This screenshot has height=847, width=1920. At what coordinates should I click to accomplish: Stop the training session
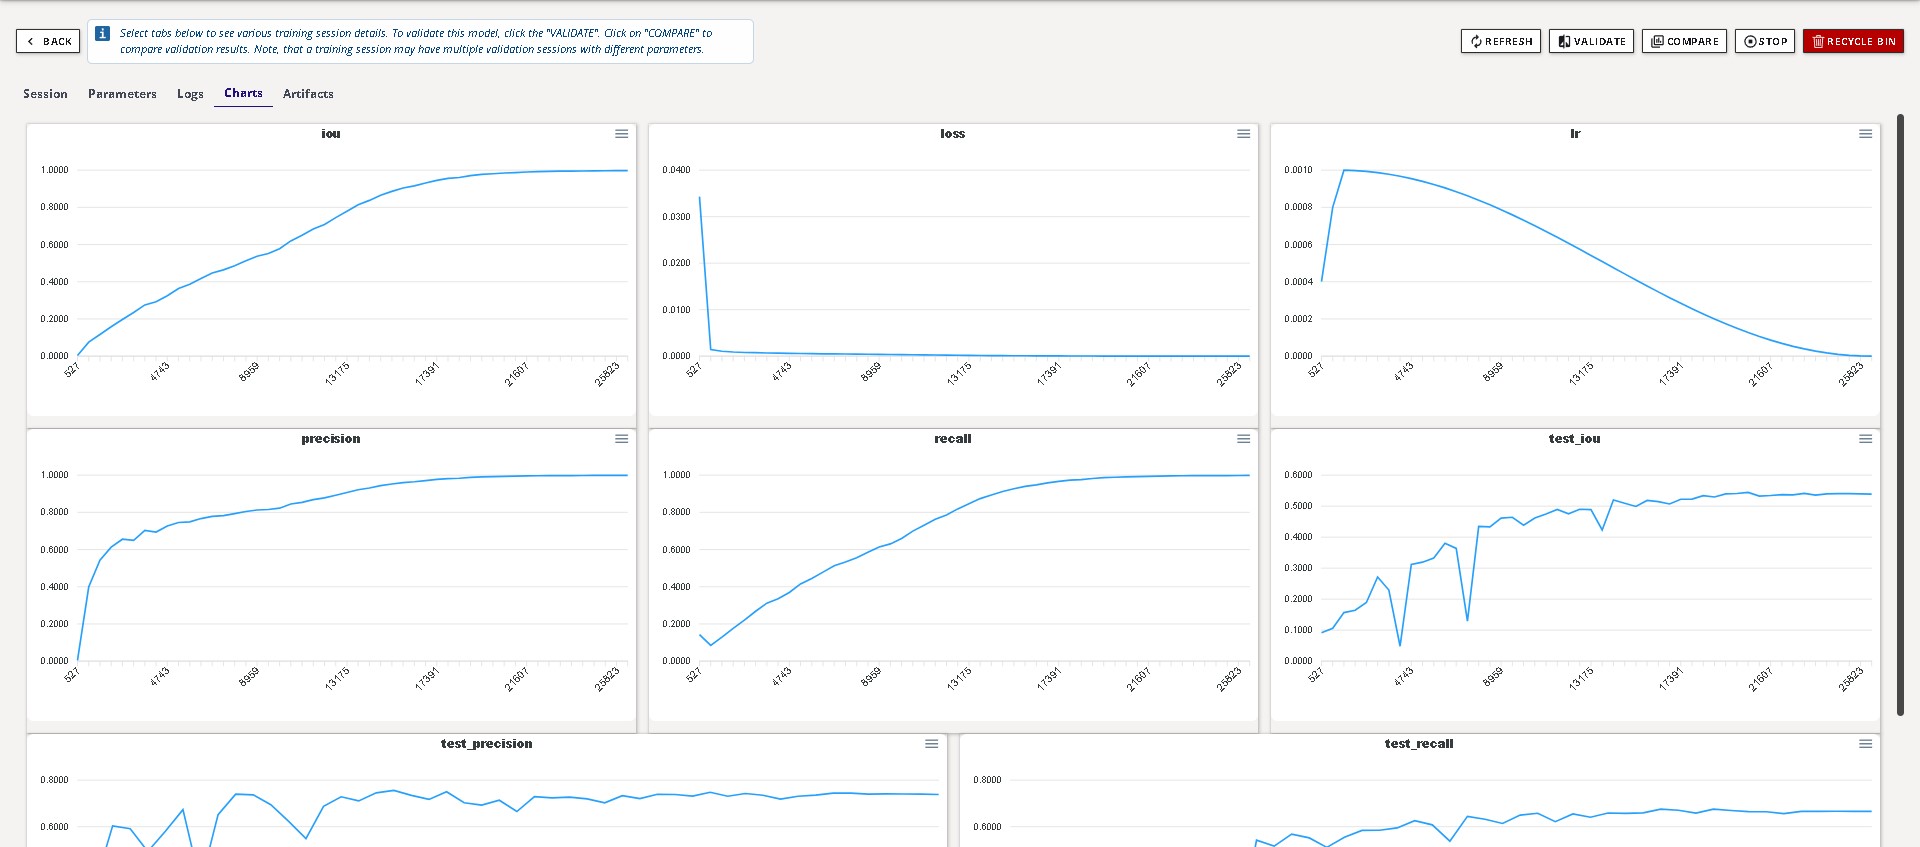point(1764,41)
